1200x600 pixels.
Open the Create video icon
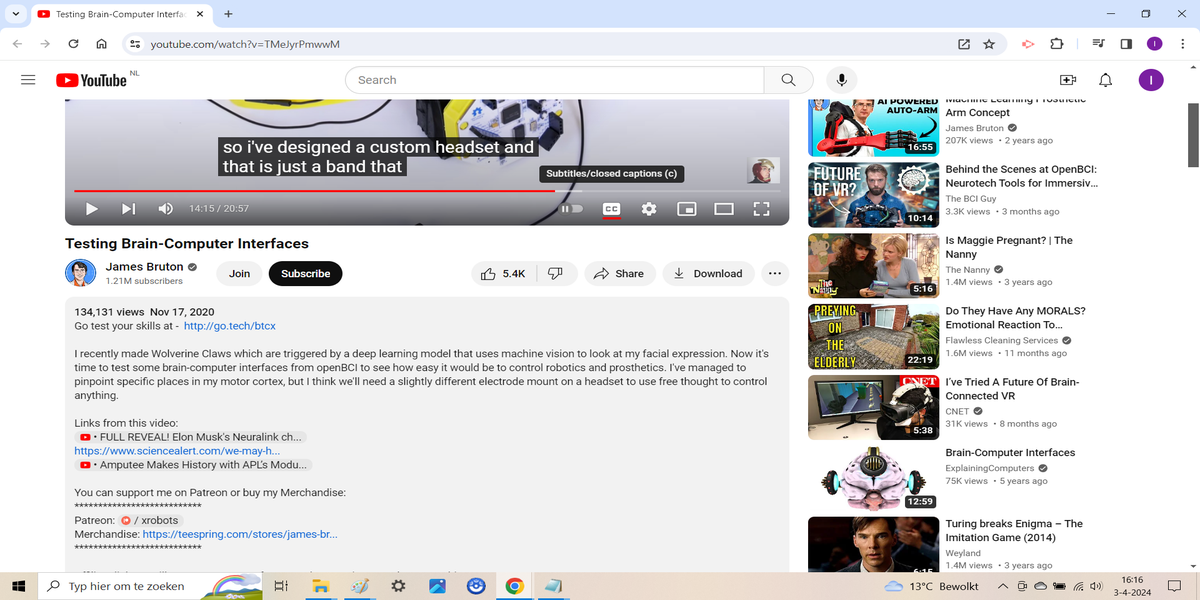[x=1067, y=80]
